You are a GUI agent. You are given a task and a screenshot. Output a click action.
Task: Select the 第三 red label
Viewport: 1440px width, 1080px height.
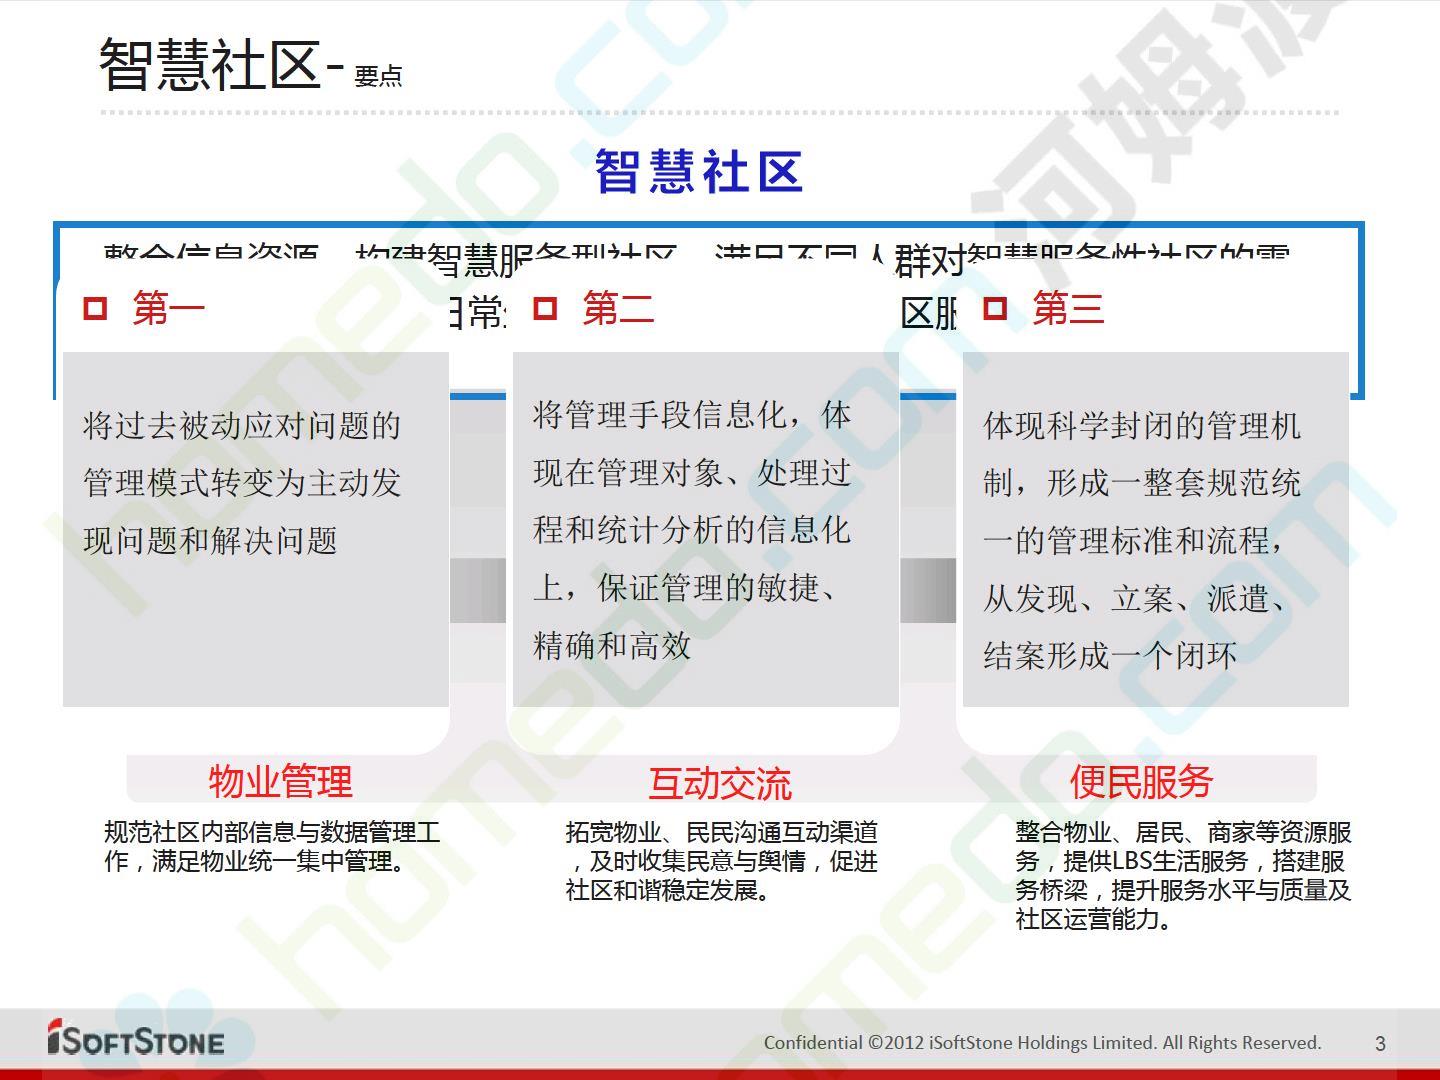pyautogui.click(x=1068, y=308)
